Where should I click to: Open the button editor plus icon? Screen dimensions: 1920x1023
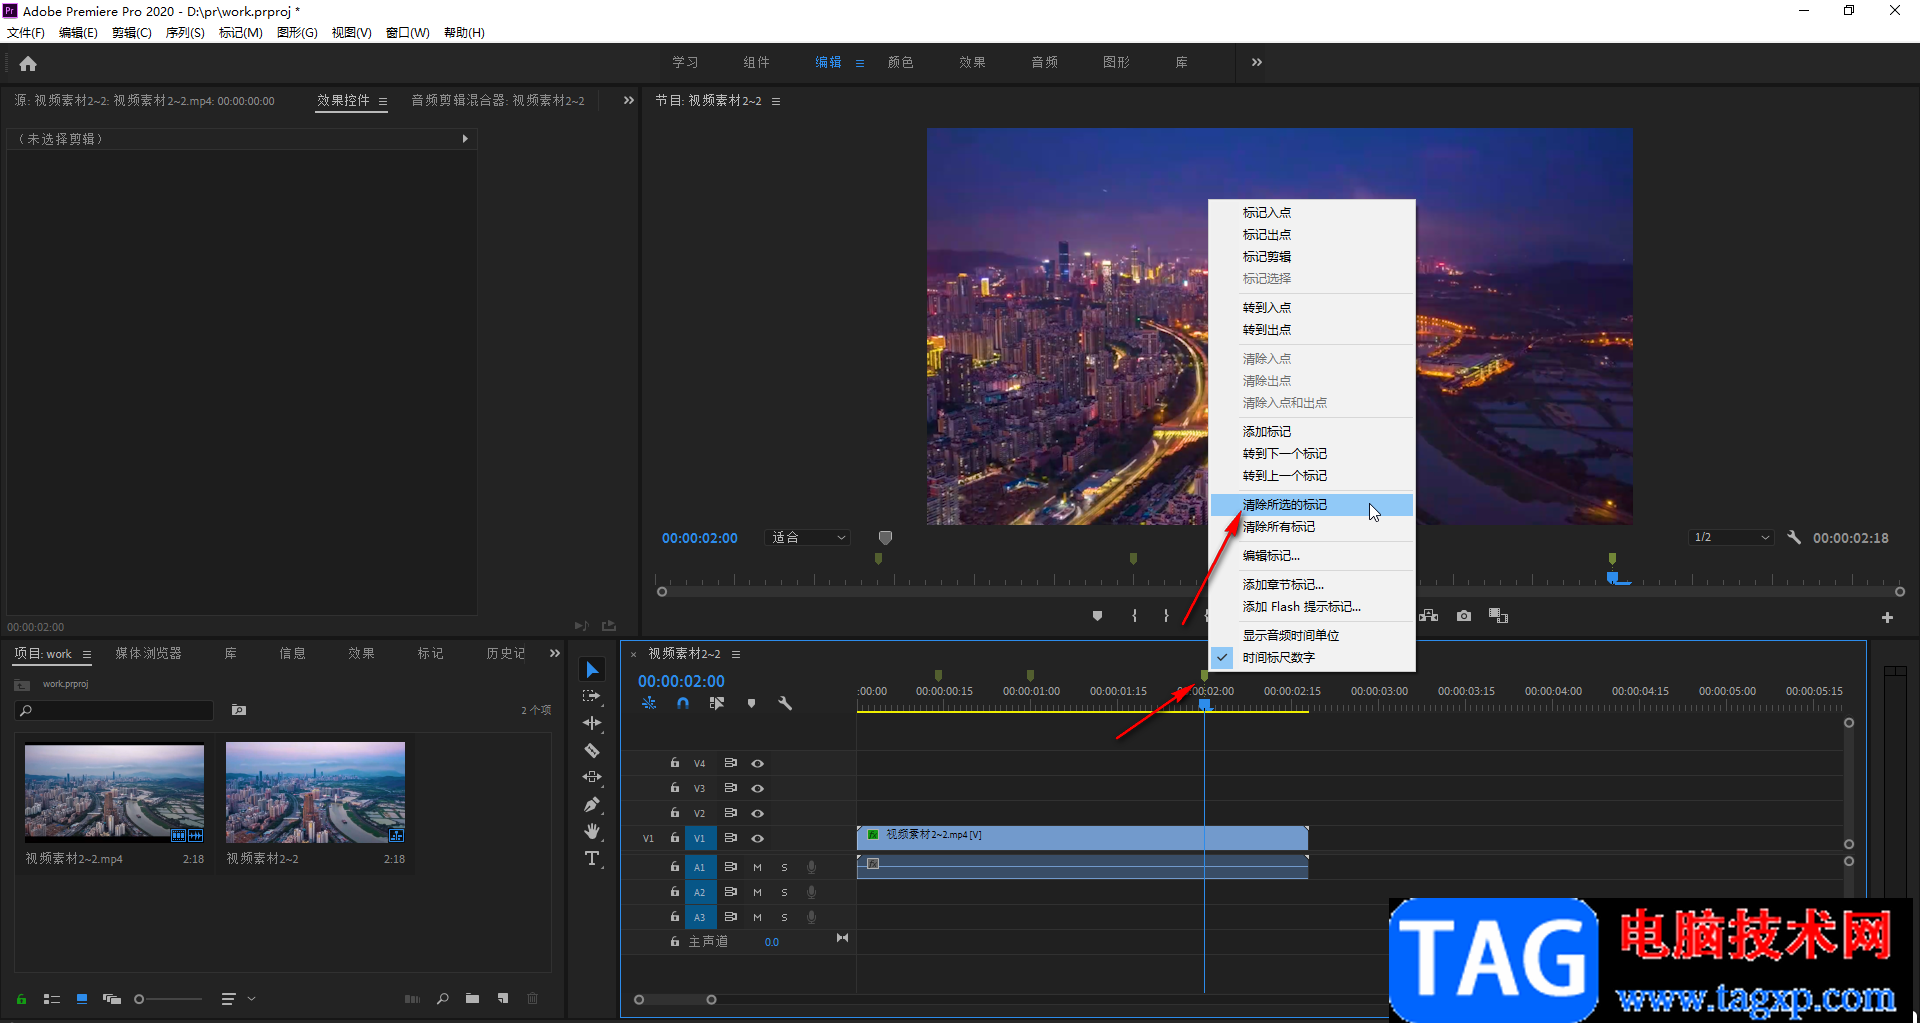1887,618
